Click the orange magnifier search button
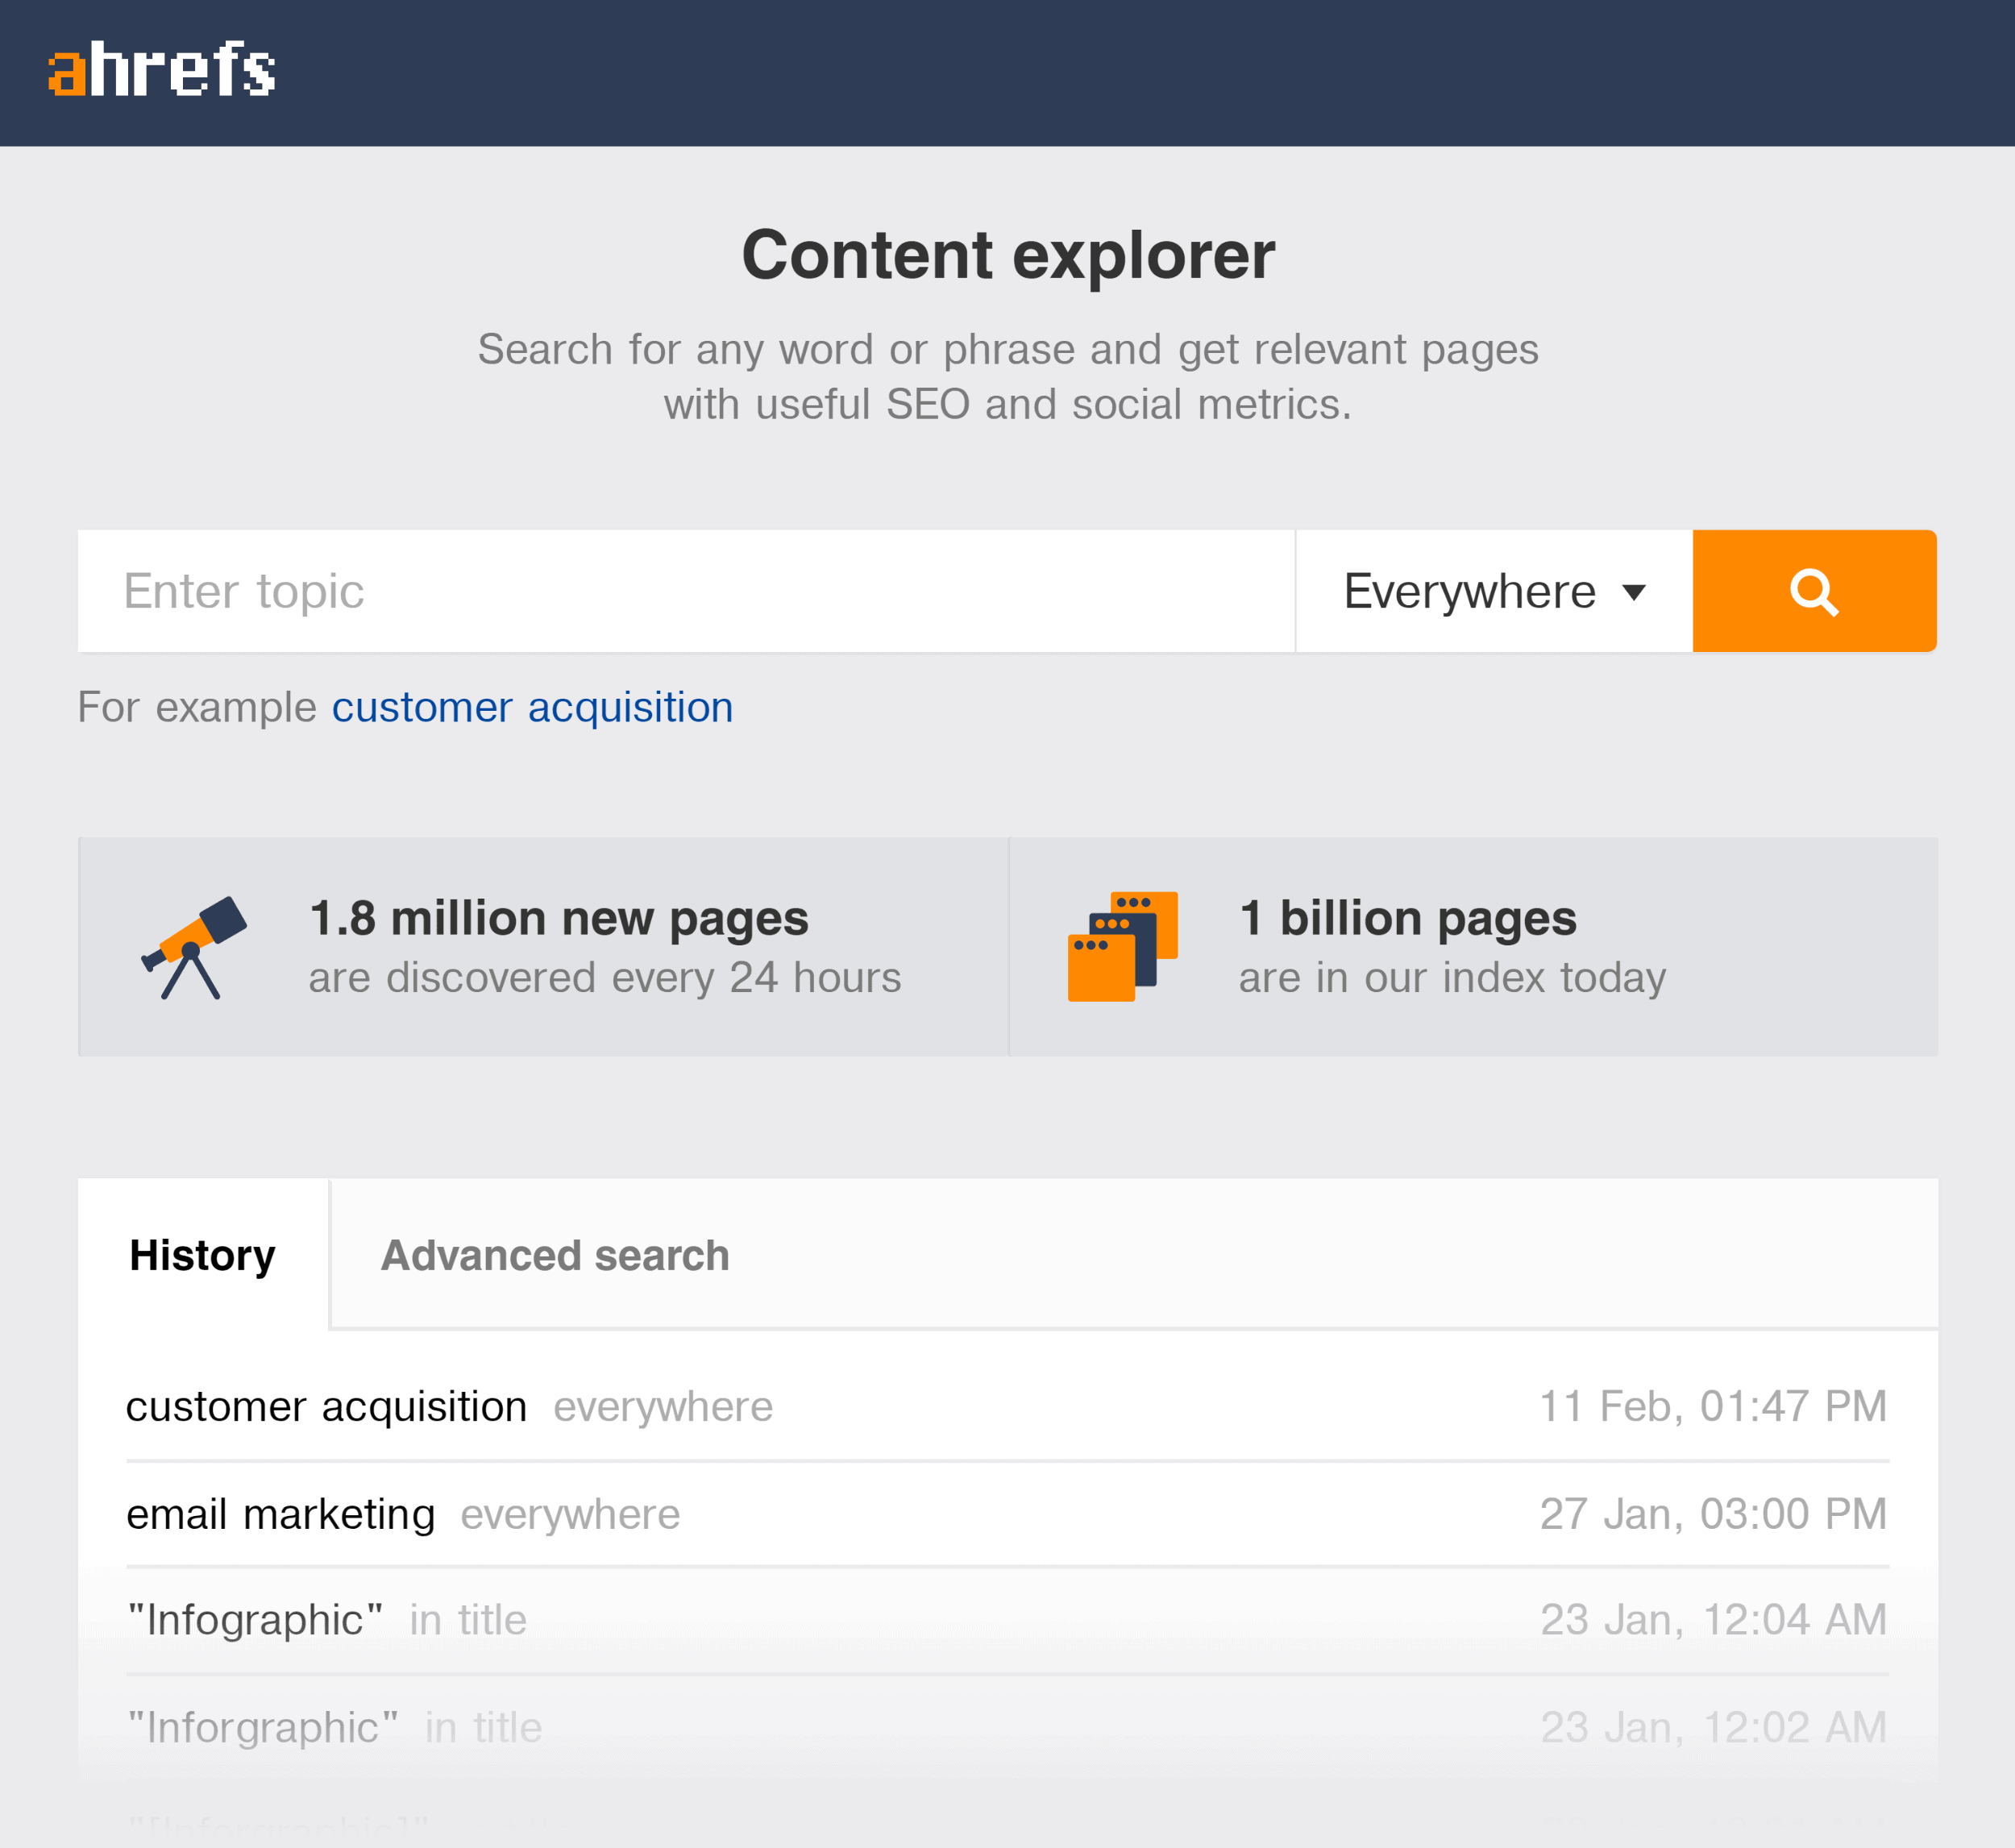 click(1814, 591)
